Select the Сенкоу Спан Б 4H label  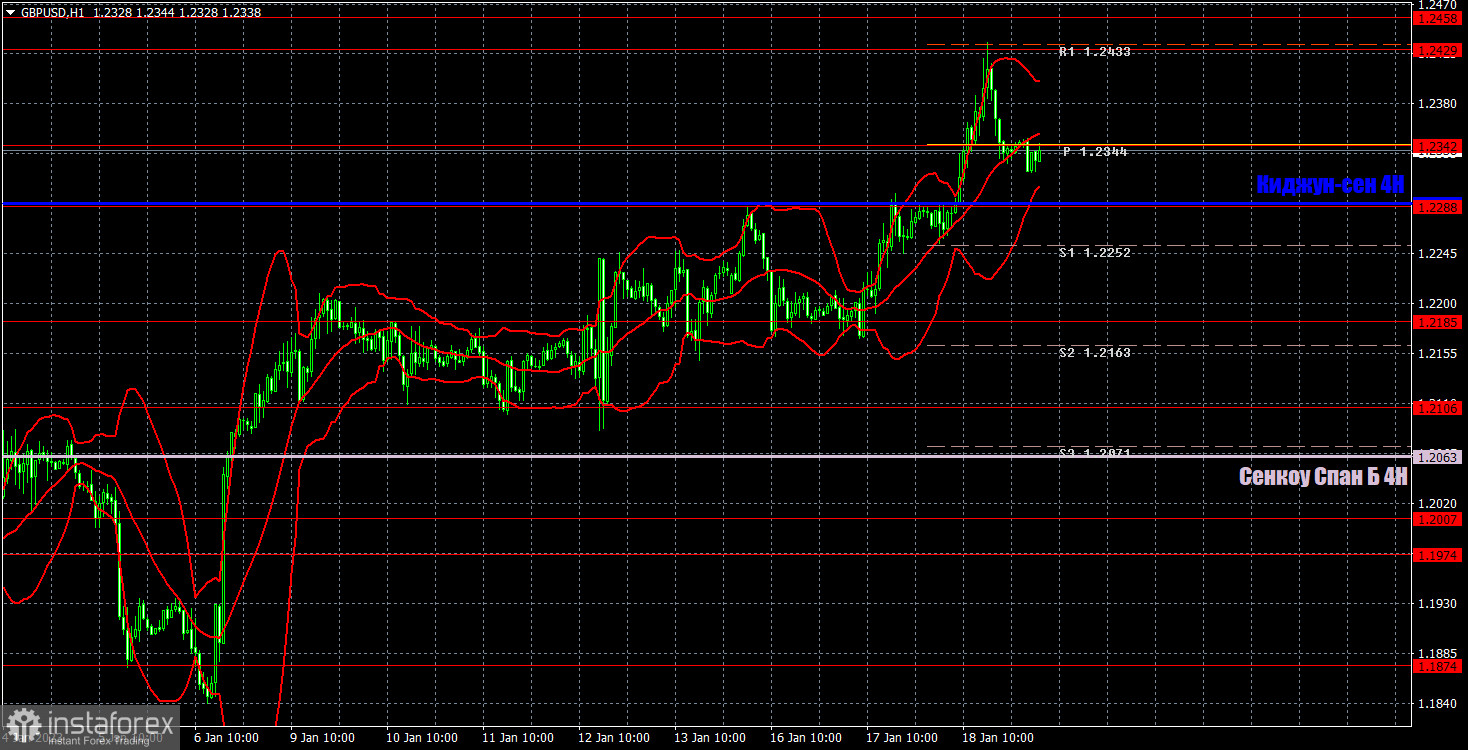point(1322,477)
